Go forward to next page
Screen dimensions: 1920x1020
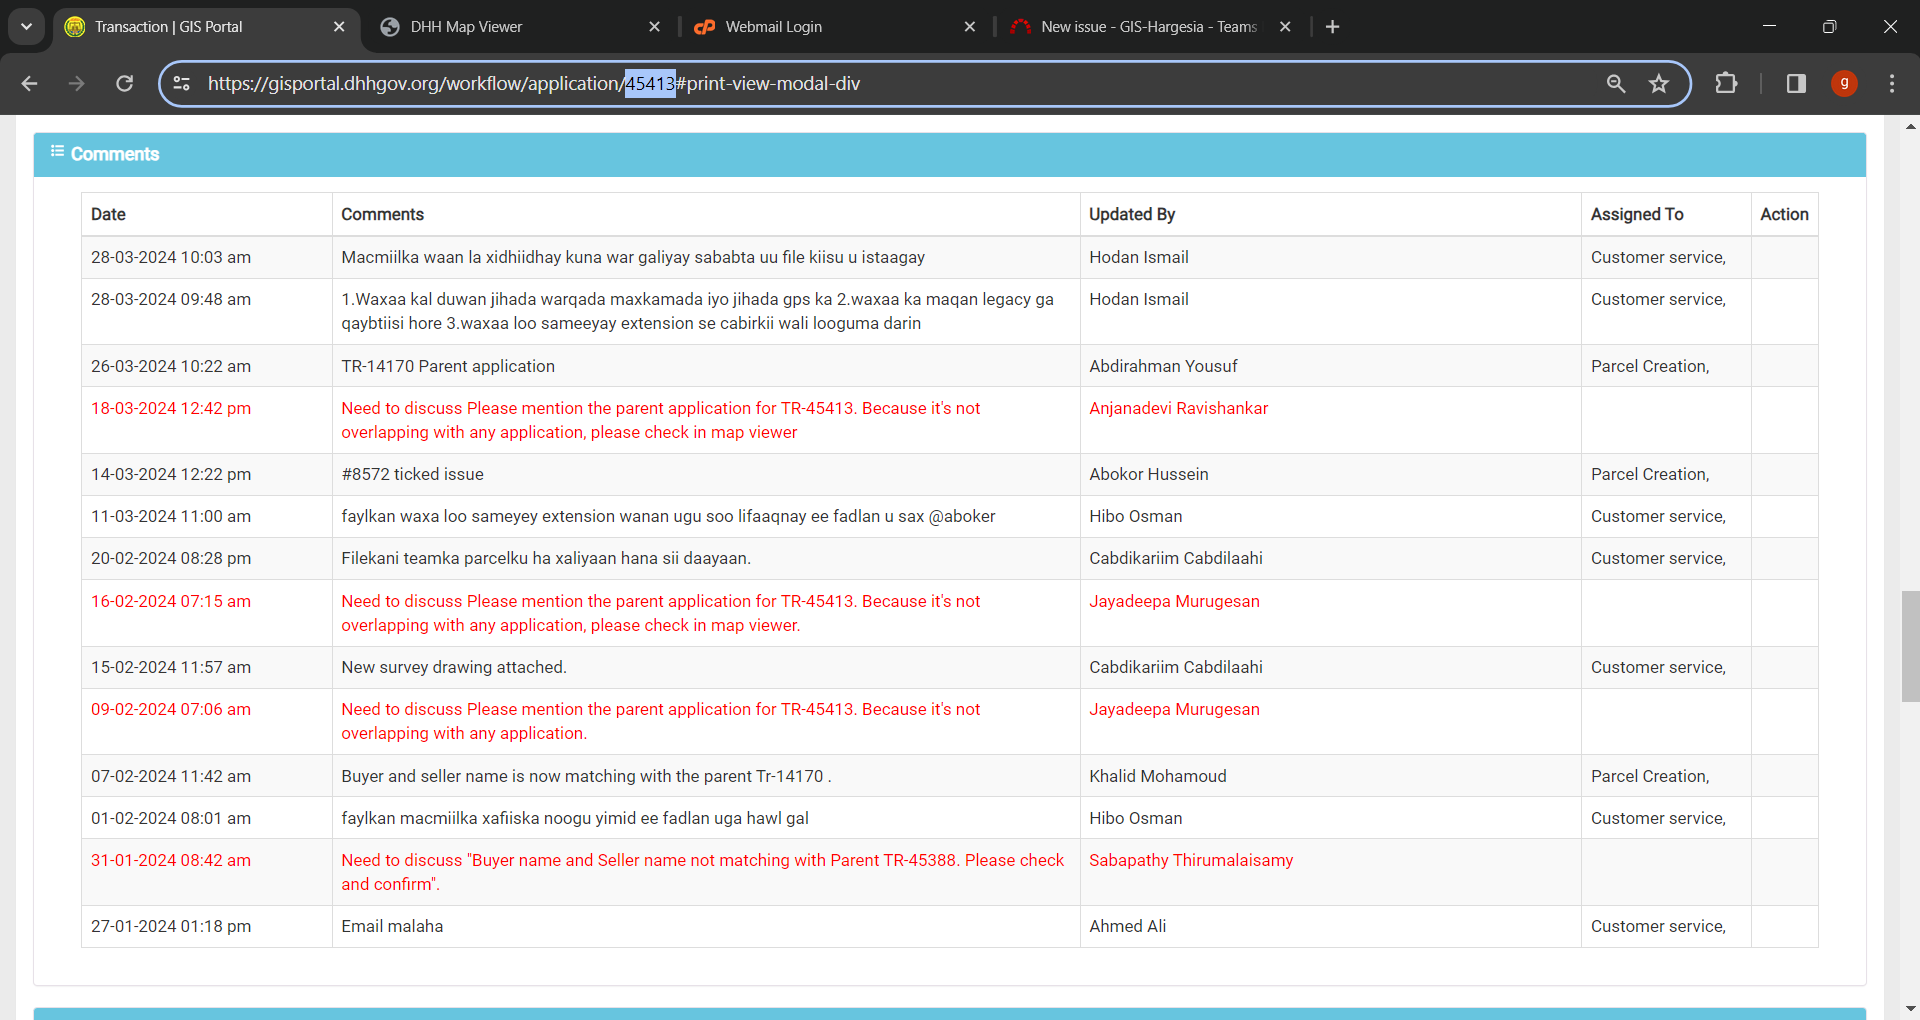[77, 84]
